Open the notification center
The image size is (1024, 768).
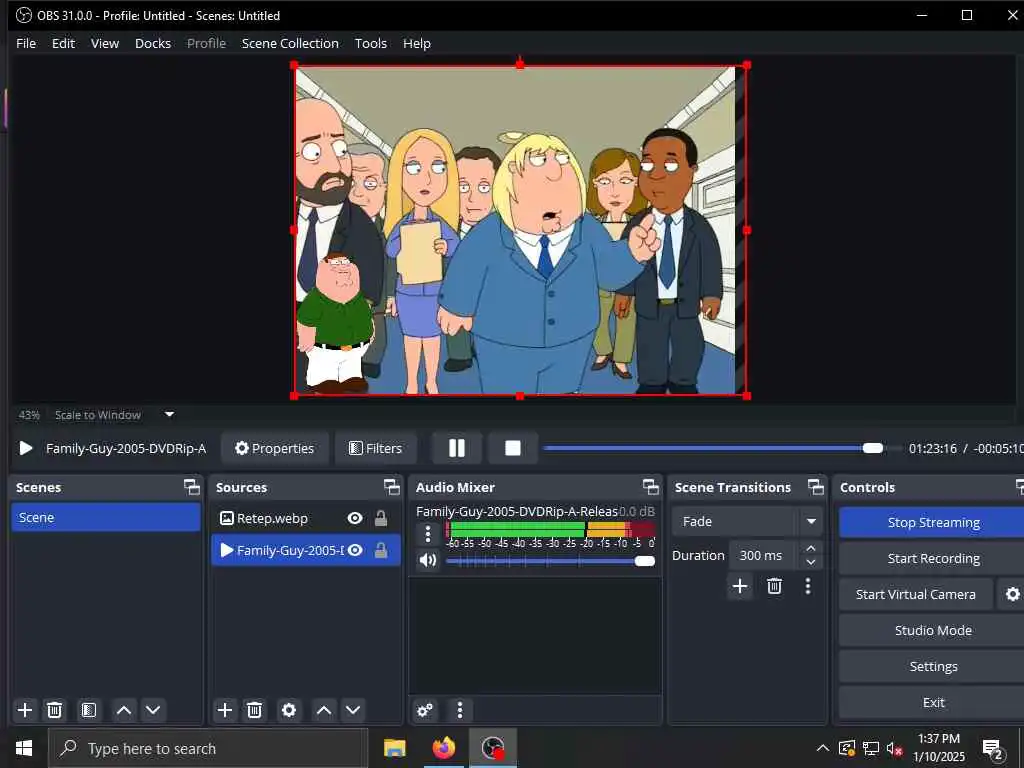(x=992, y=749)
